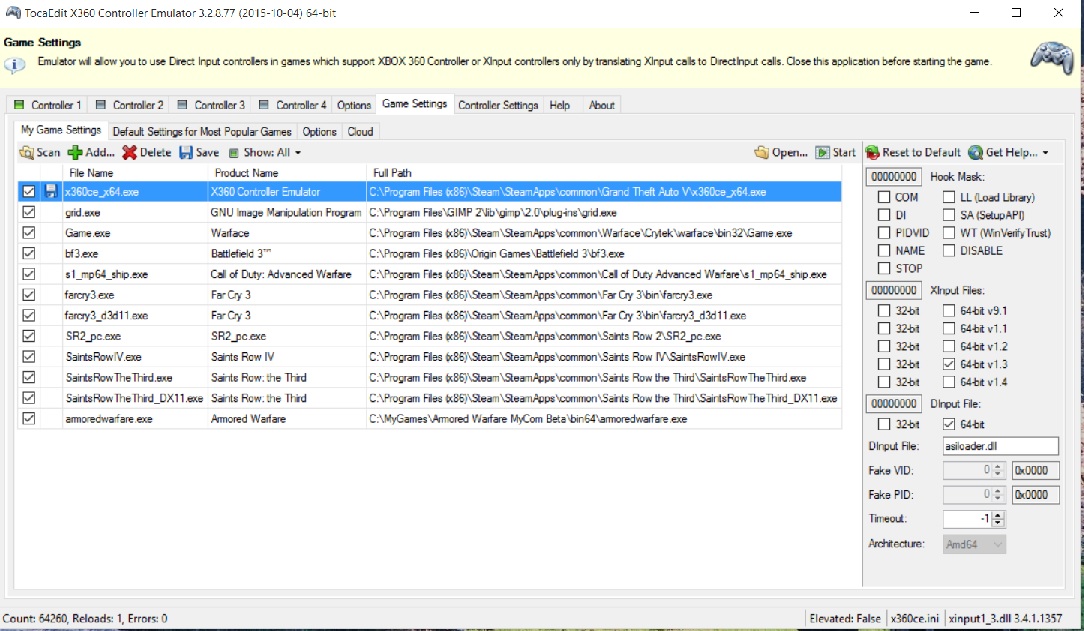Viewport: 1084px width, 631px height.
Task: Select the Warface Game.exe row
Action: (x=429, y=233)
